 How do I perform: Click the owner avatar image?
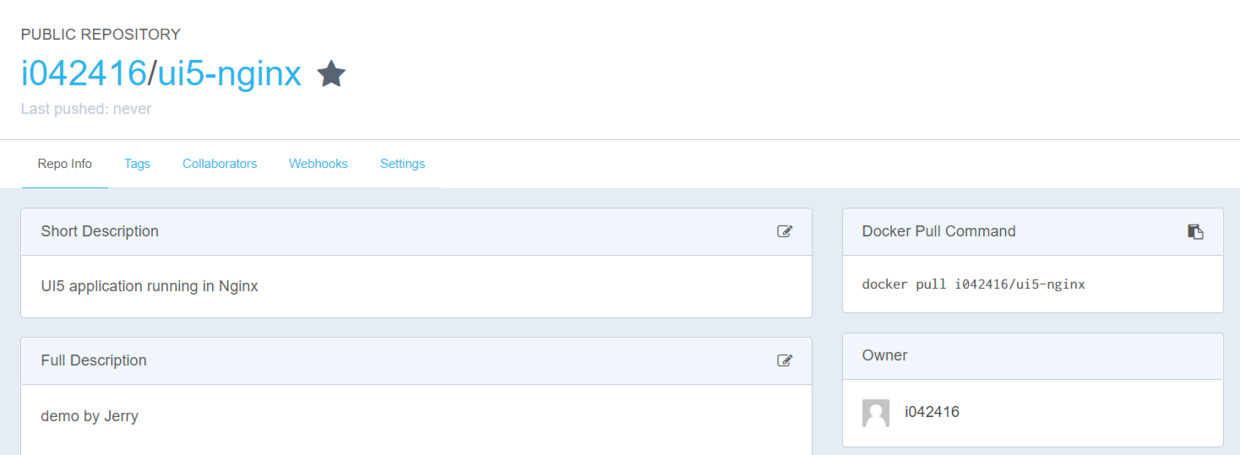876,412
